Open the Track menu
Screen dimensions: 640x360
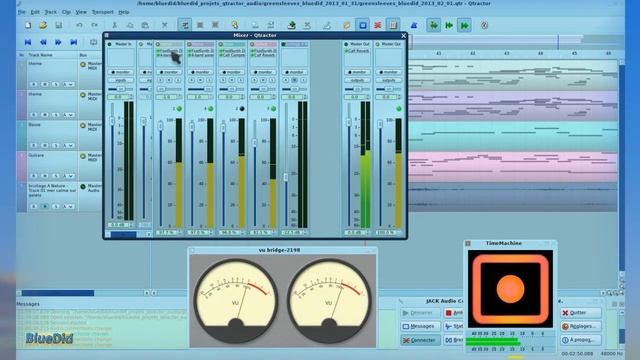coord(51,12)
